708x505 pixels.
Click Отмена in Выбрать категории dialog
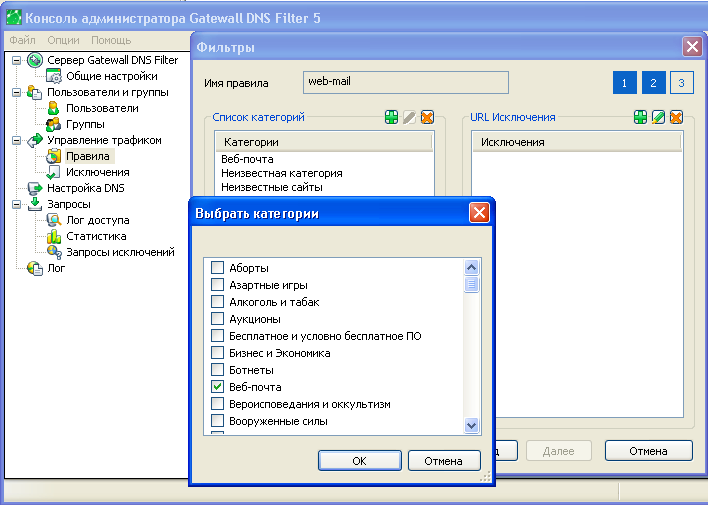pyautogui.click(x=444, y=461)
